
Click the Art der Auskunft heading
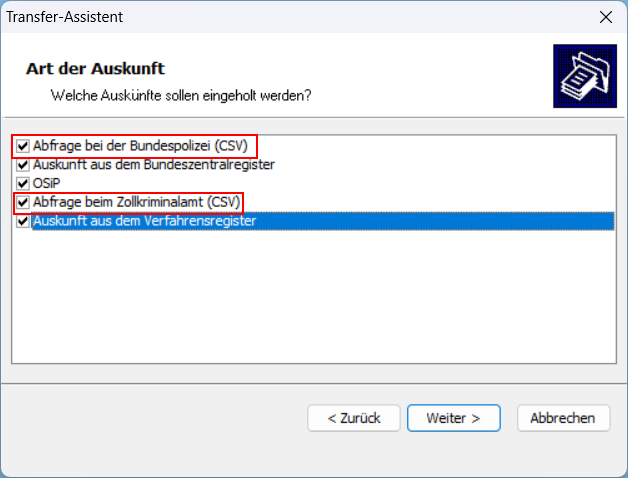(94, 68)
